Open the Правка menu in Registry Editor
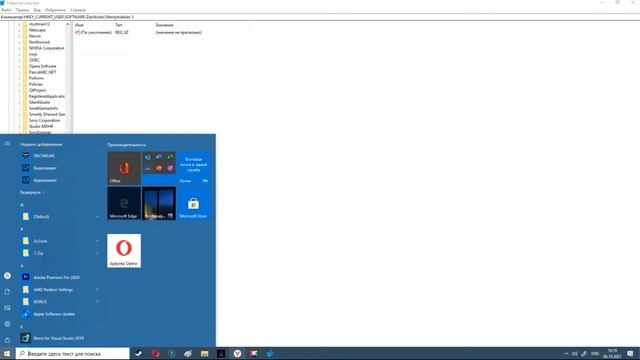The image size is (640, 360). tap(22, 10)
